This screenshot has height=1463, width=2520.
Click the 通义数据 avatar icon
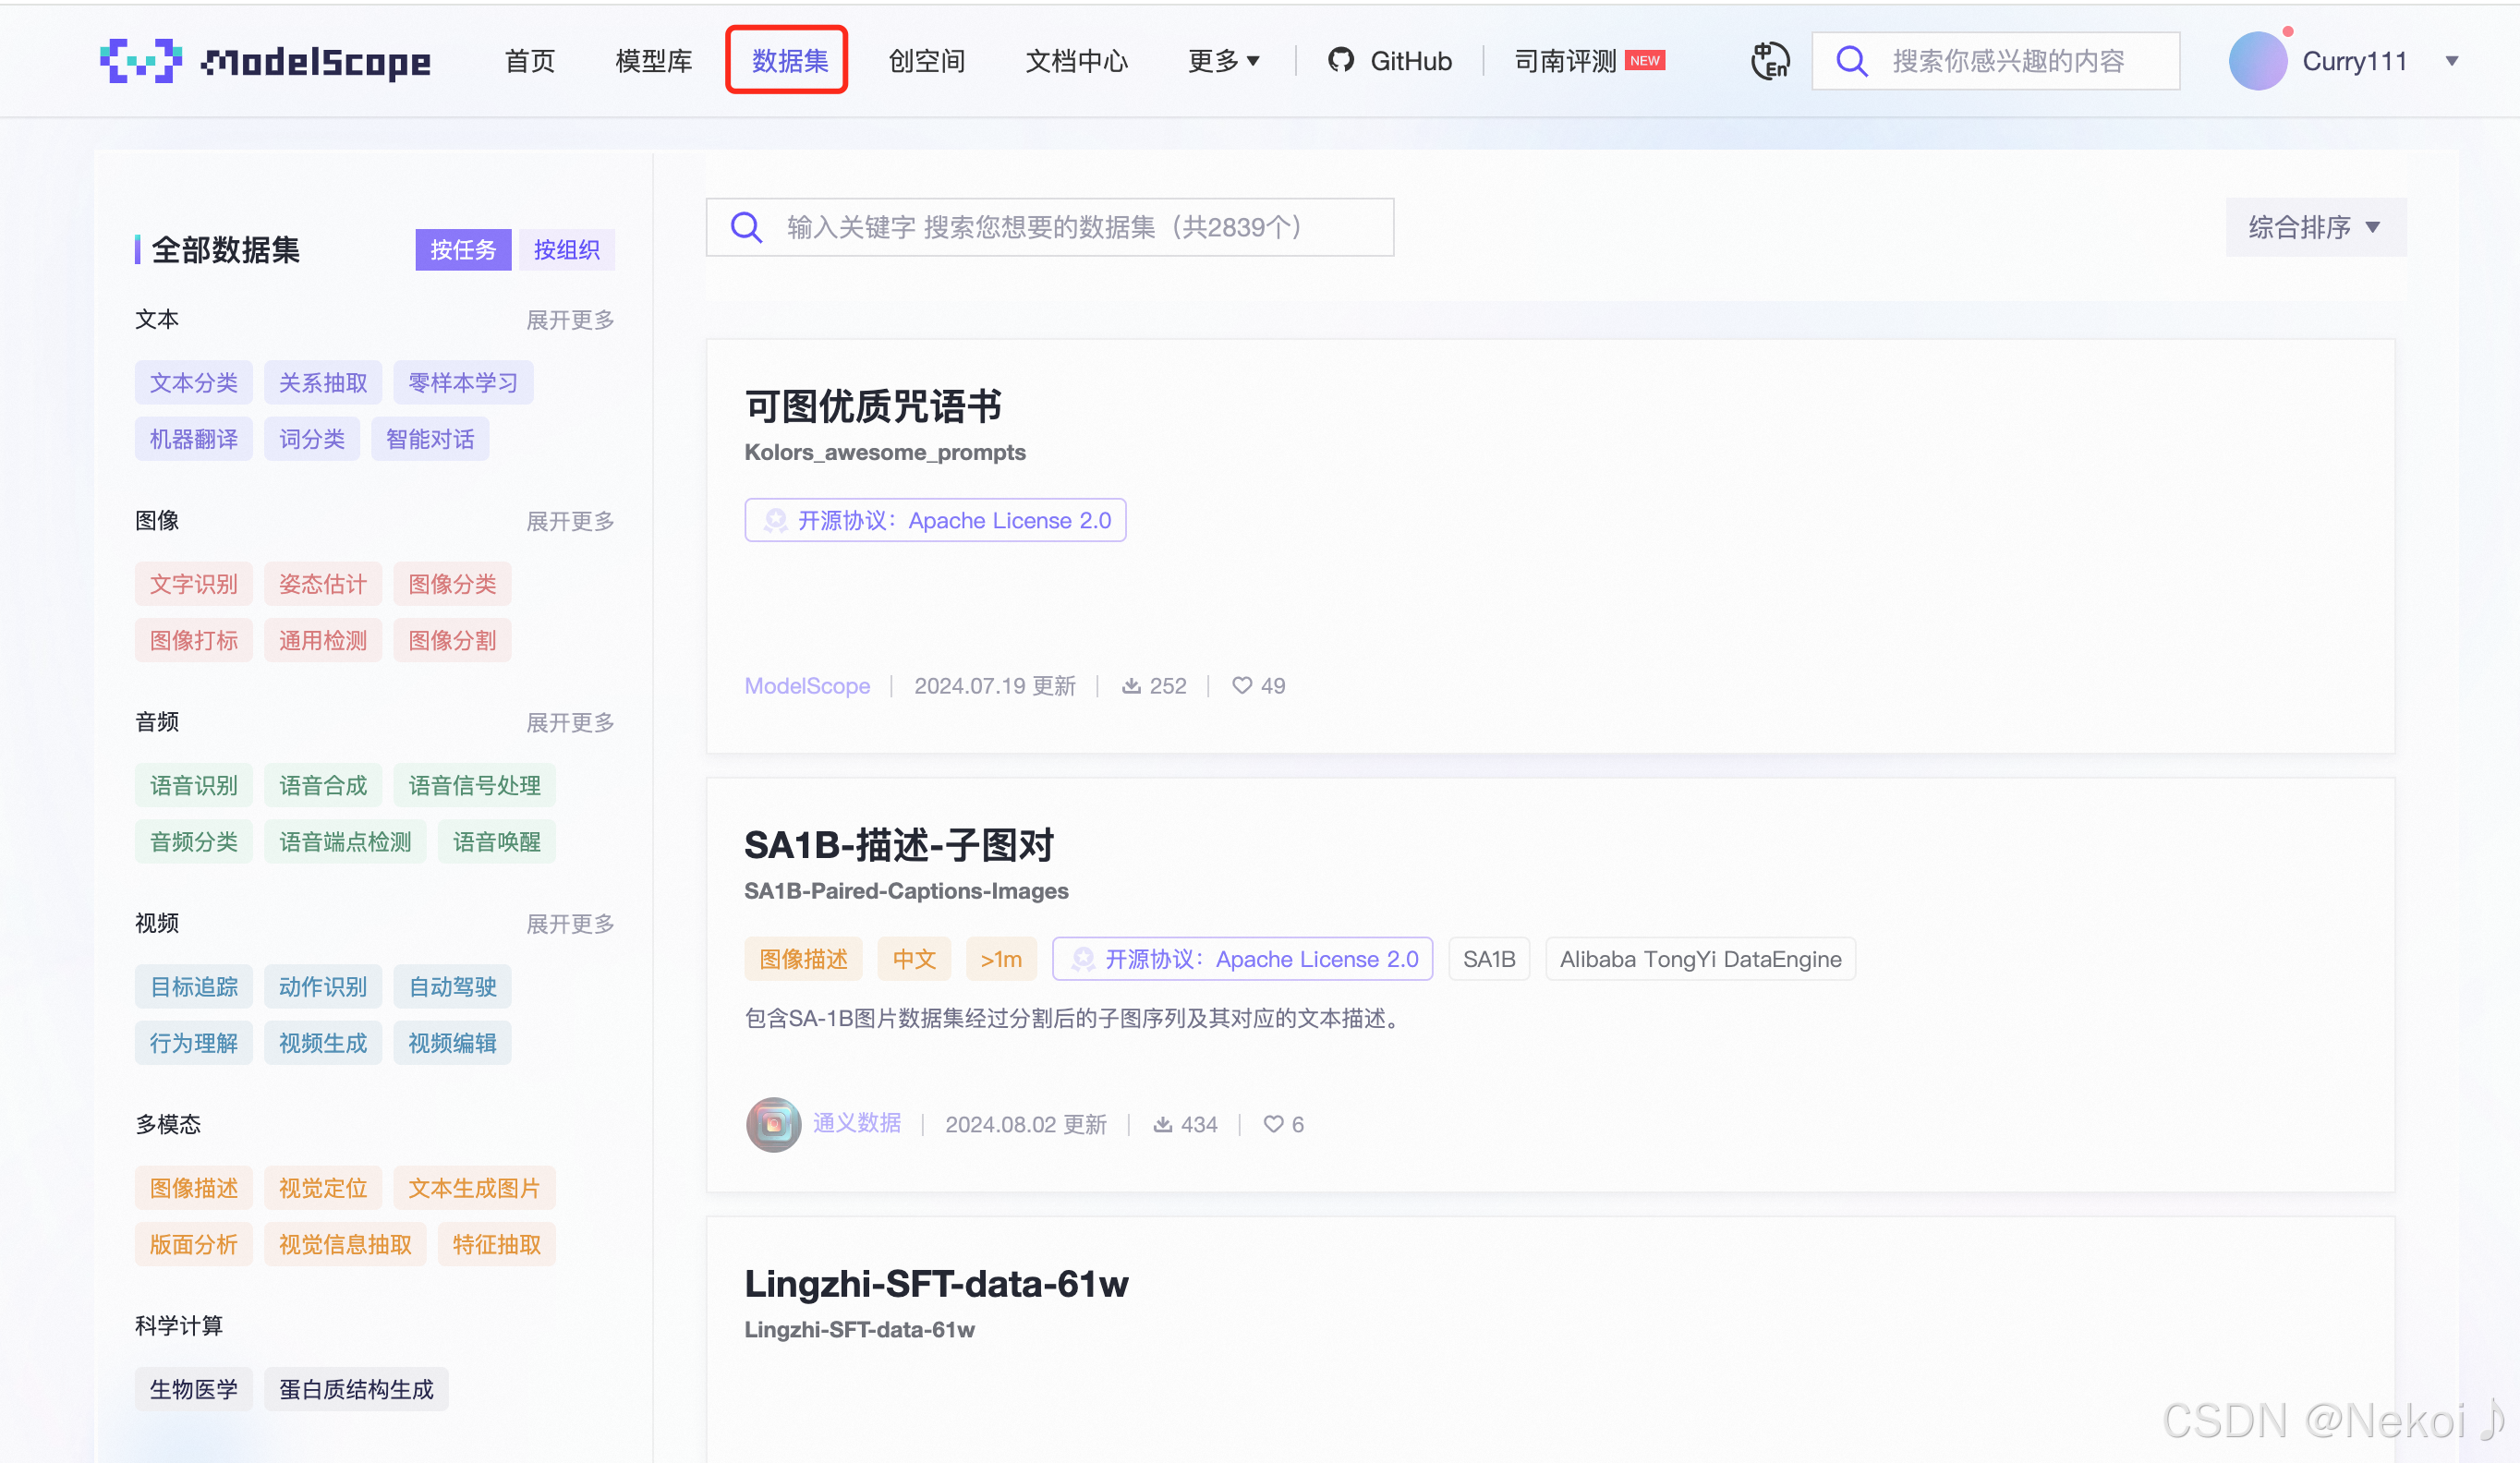pyautogui.click(x=772, y=1124)
